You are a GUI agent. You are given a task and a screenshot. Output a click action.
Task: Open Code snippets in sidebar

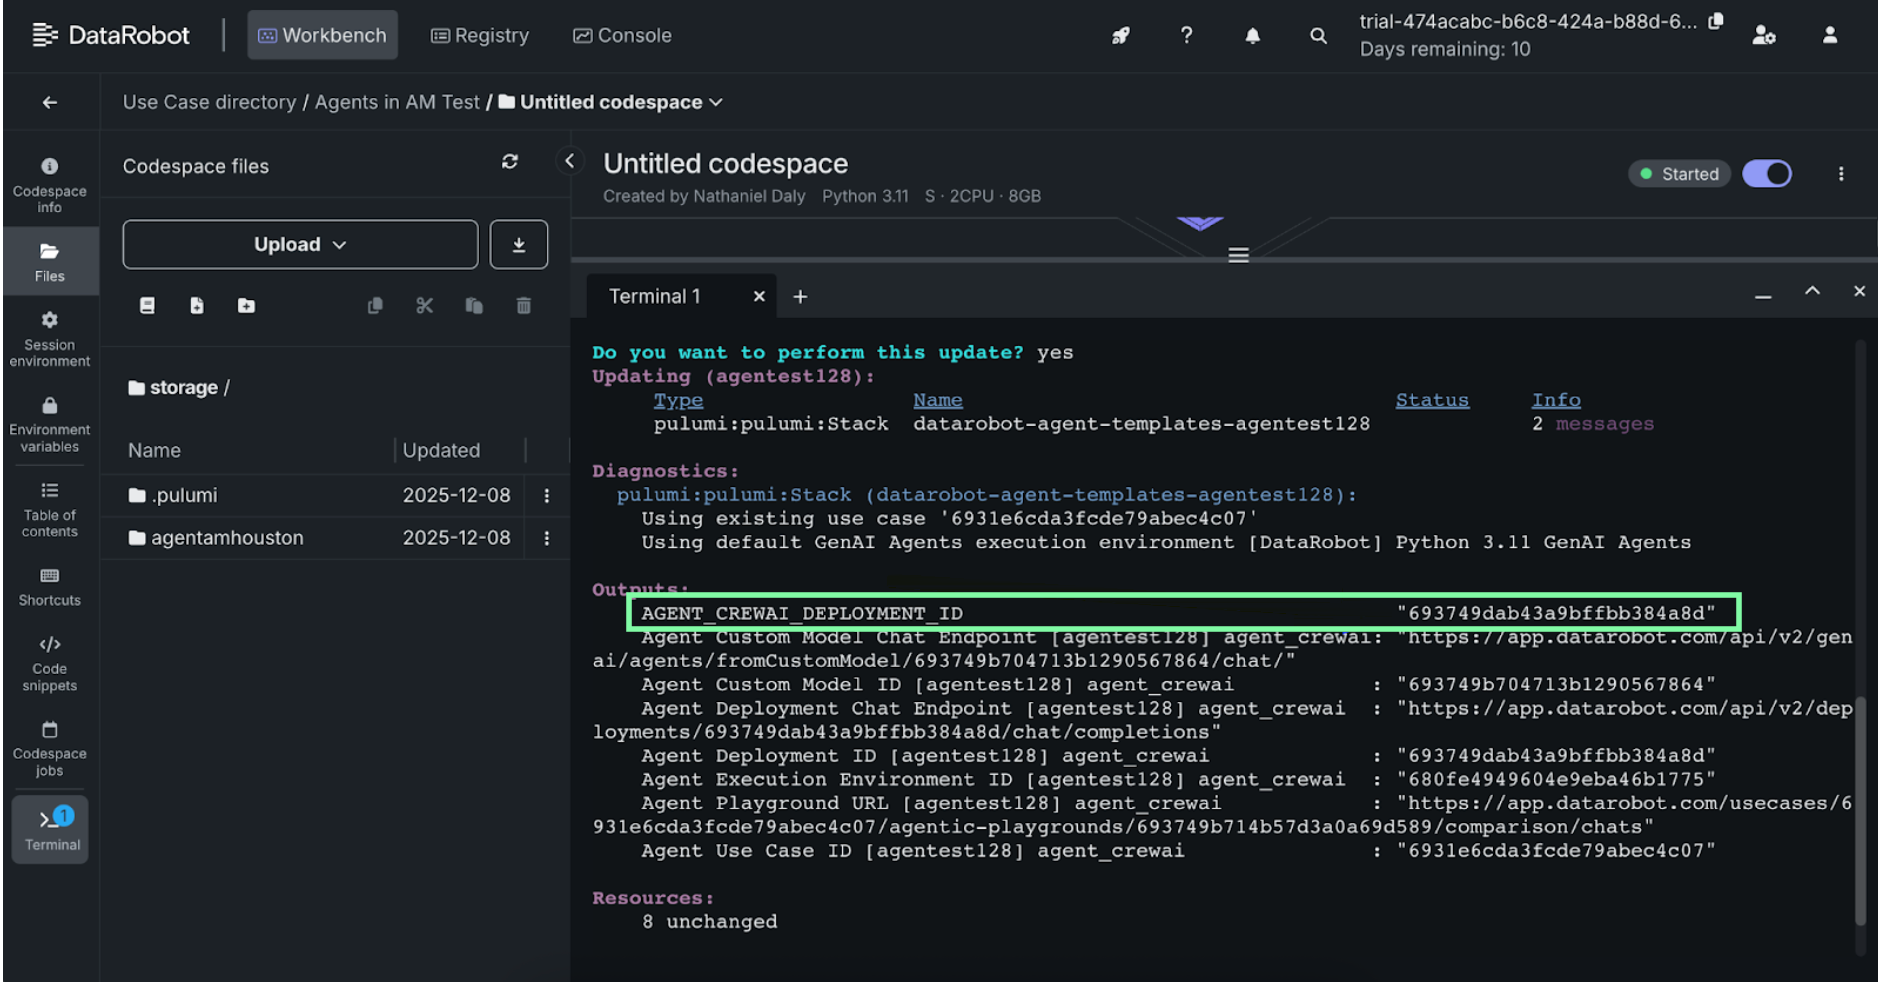tap(49, 663)
